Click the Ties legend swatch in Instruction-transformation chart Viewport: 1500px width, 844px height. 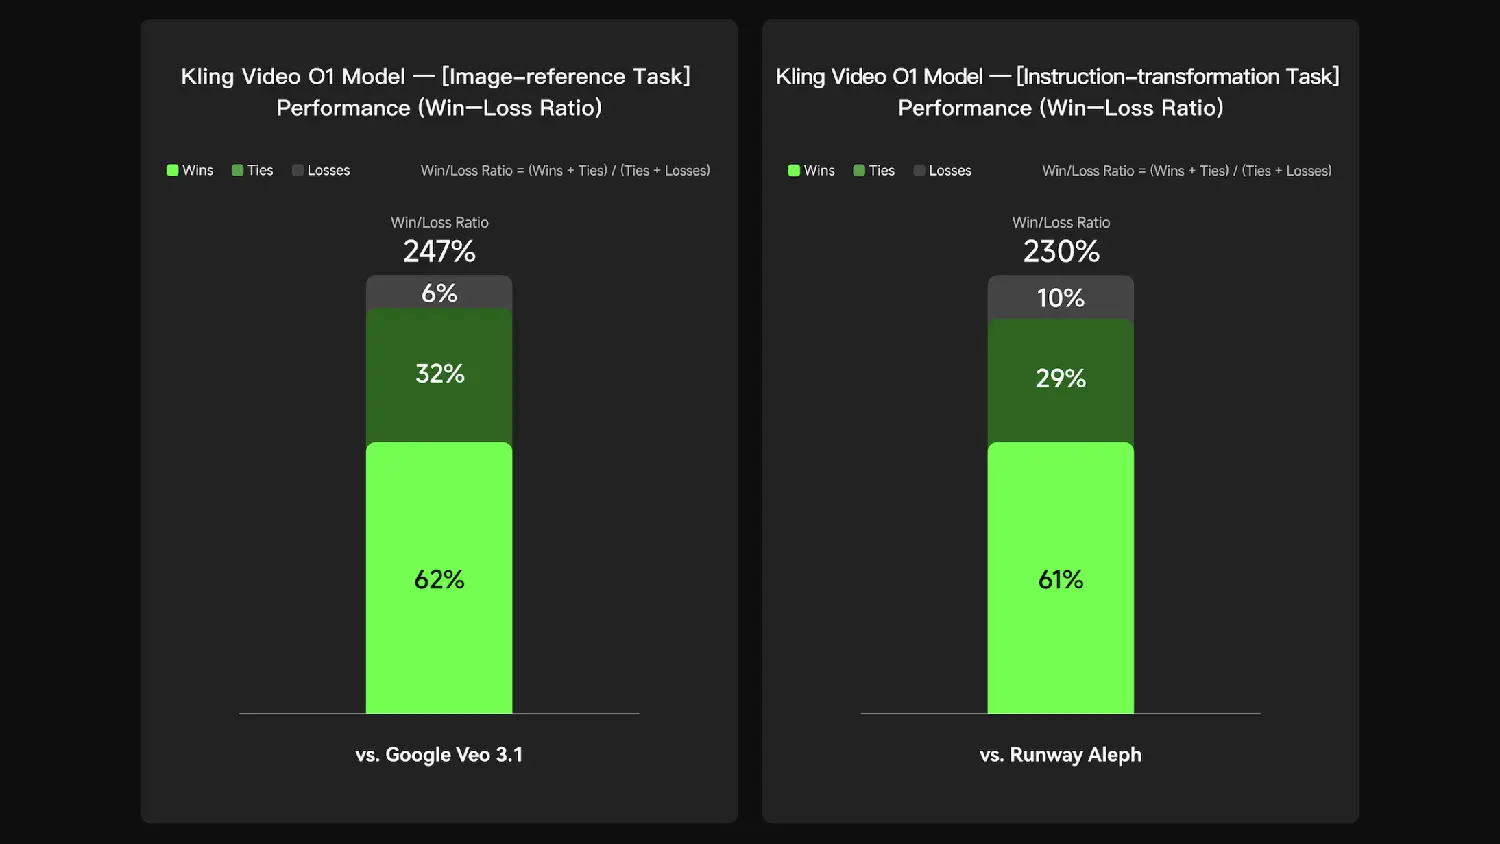tap(859, 171)
